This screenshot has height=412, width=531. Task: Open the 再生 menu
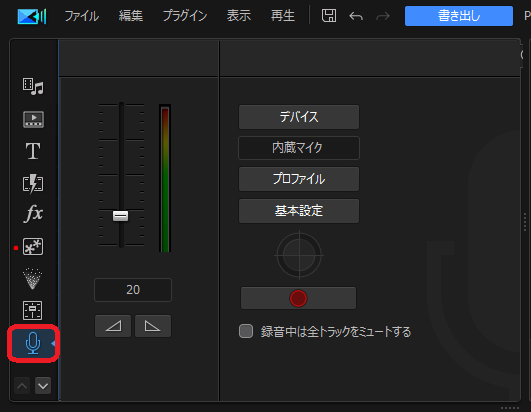(x=283, y=16)
